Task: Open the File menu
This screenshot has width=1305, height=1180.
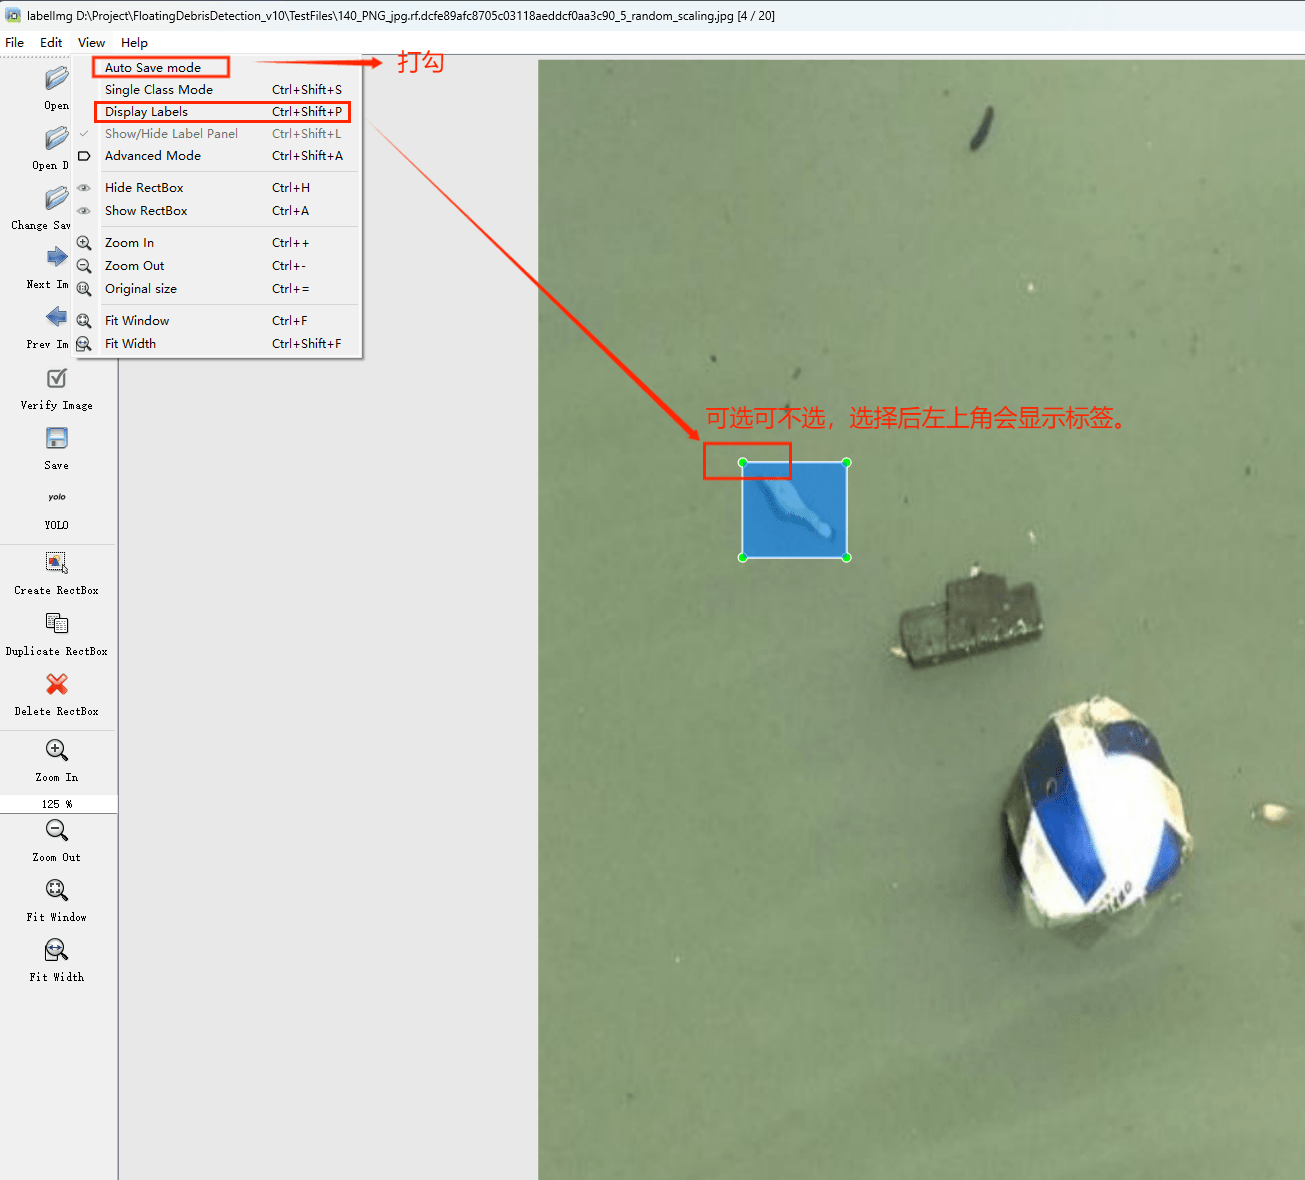Action: click(x=15, y=43)
